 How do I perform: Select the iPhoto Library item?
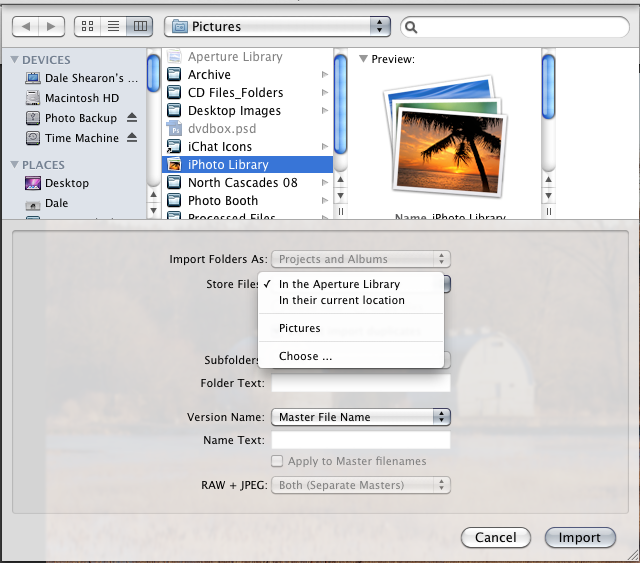pos(247,165)
